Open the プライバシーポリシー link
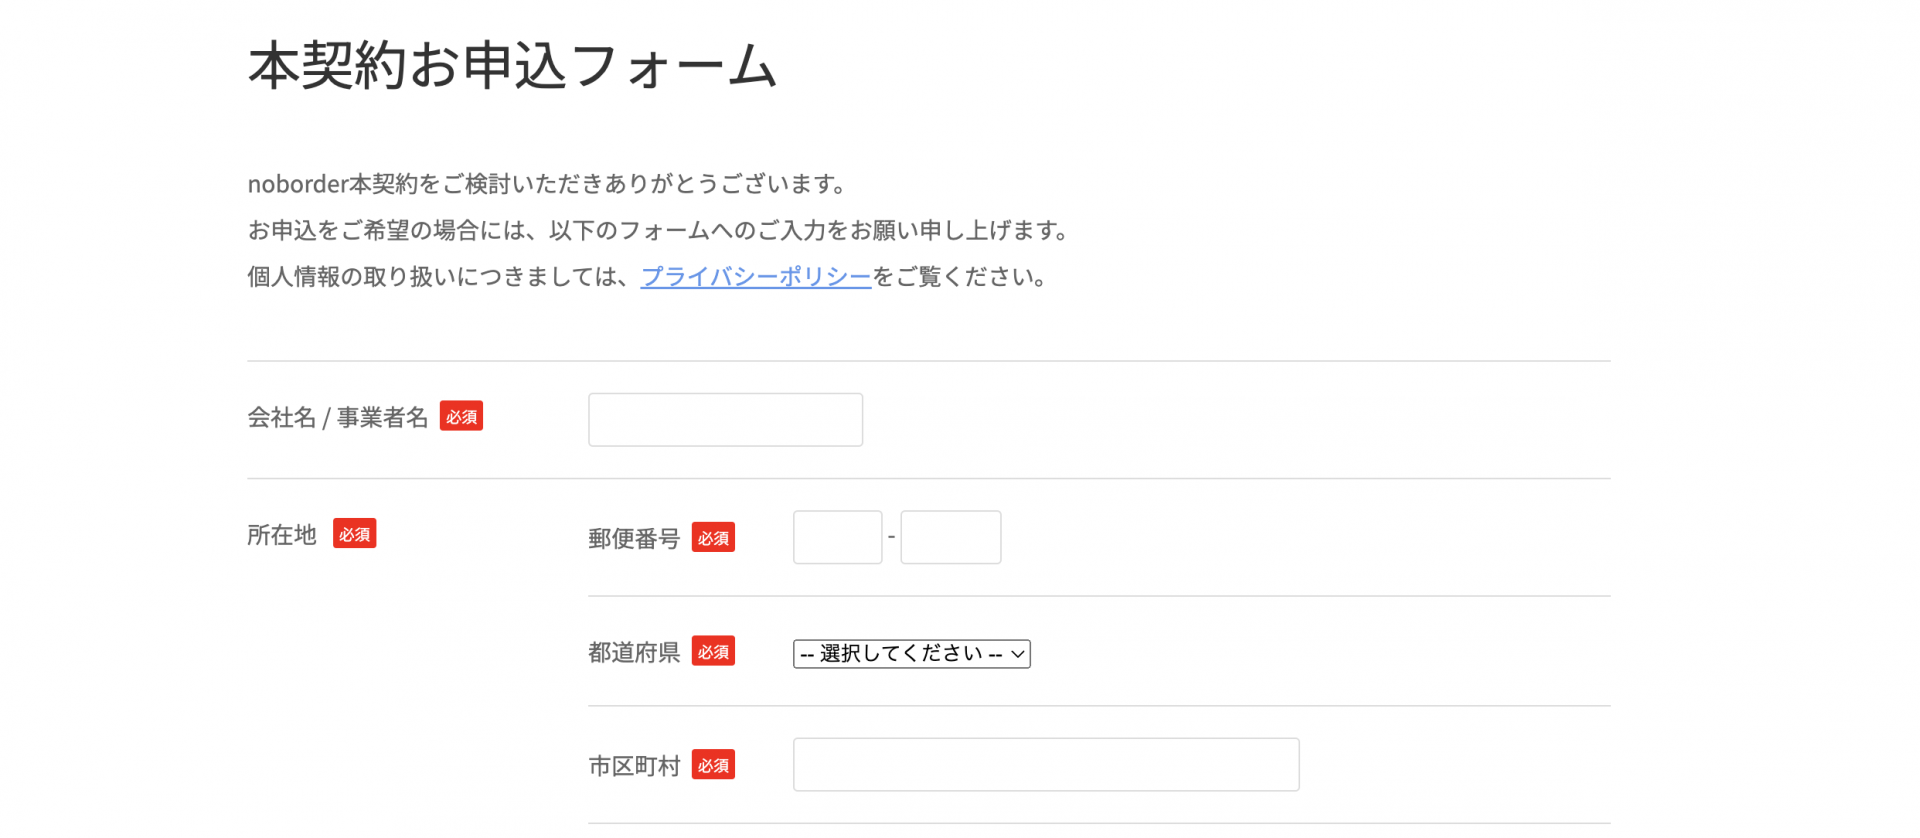This screenshot has height=838, width=1920. click(755, 277)
